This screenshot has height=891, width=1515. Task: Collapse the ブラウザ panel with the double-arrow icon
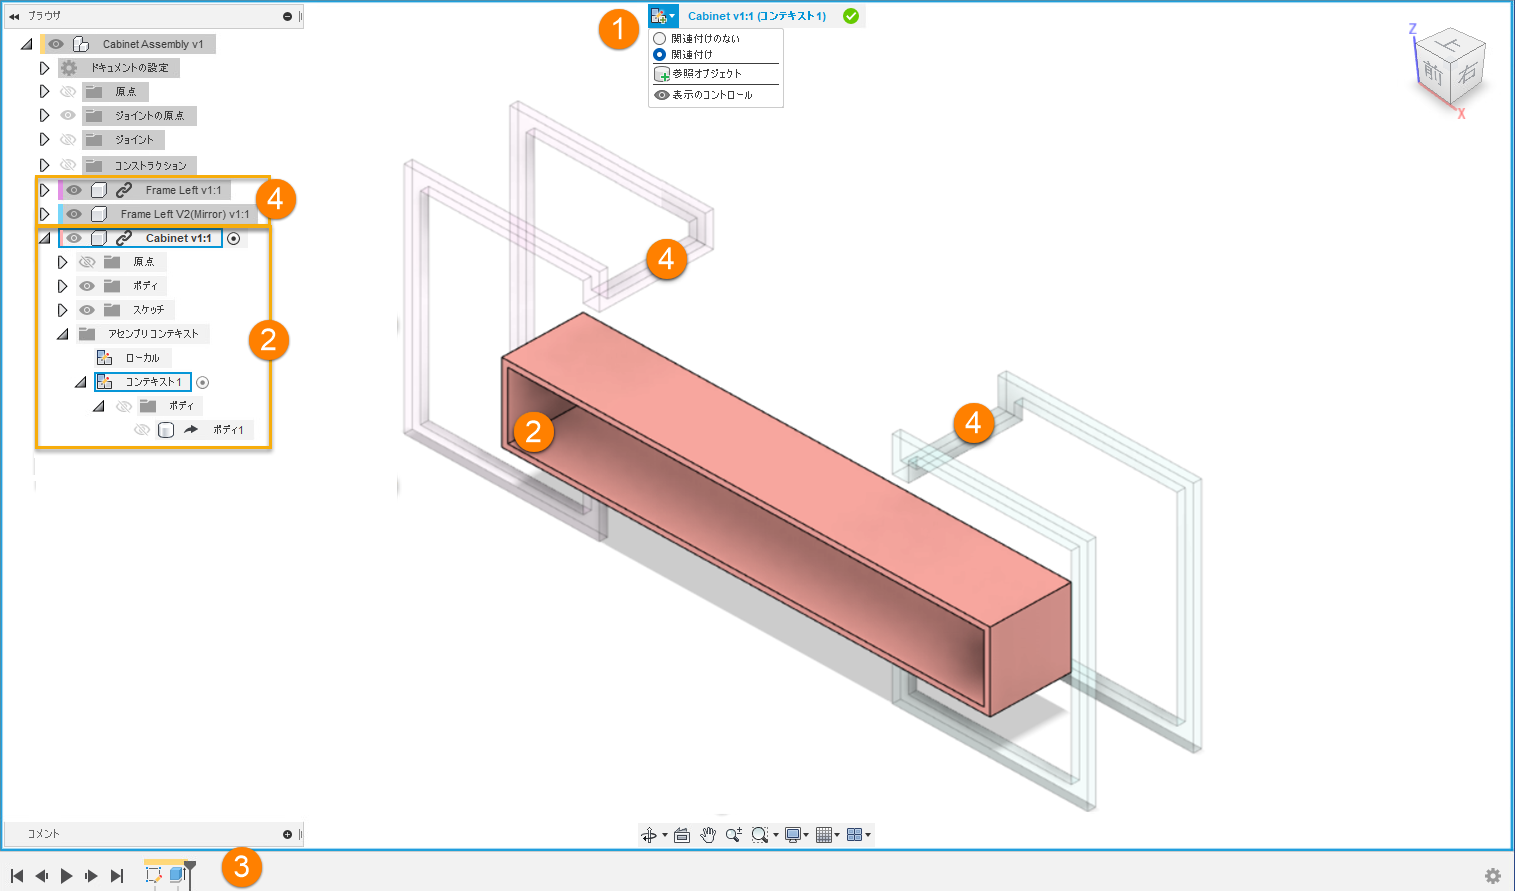14,16
